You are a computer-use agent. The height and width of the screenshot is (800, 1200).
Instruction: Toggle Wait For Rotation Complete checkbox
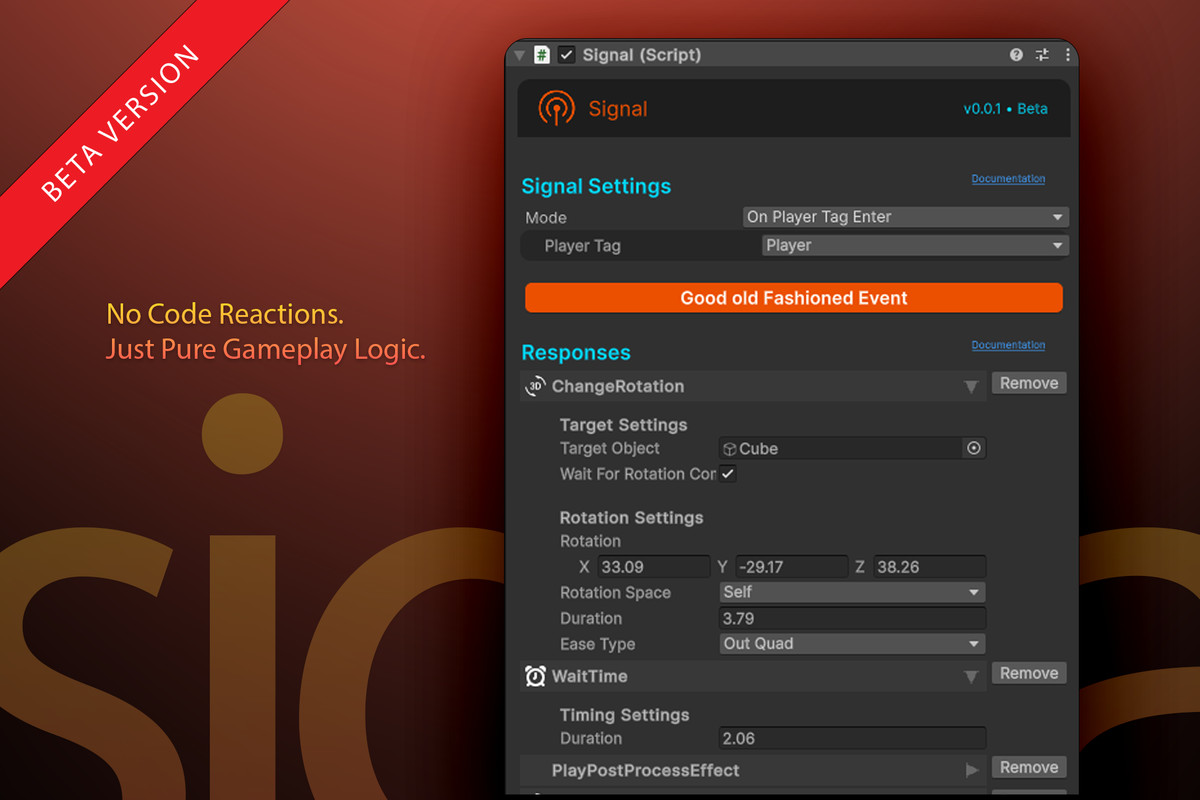tap(728, 474)
